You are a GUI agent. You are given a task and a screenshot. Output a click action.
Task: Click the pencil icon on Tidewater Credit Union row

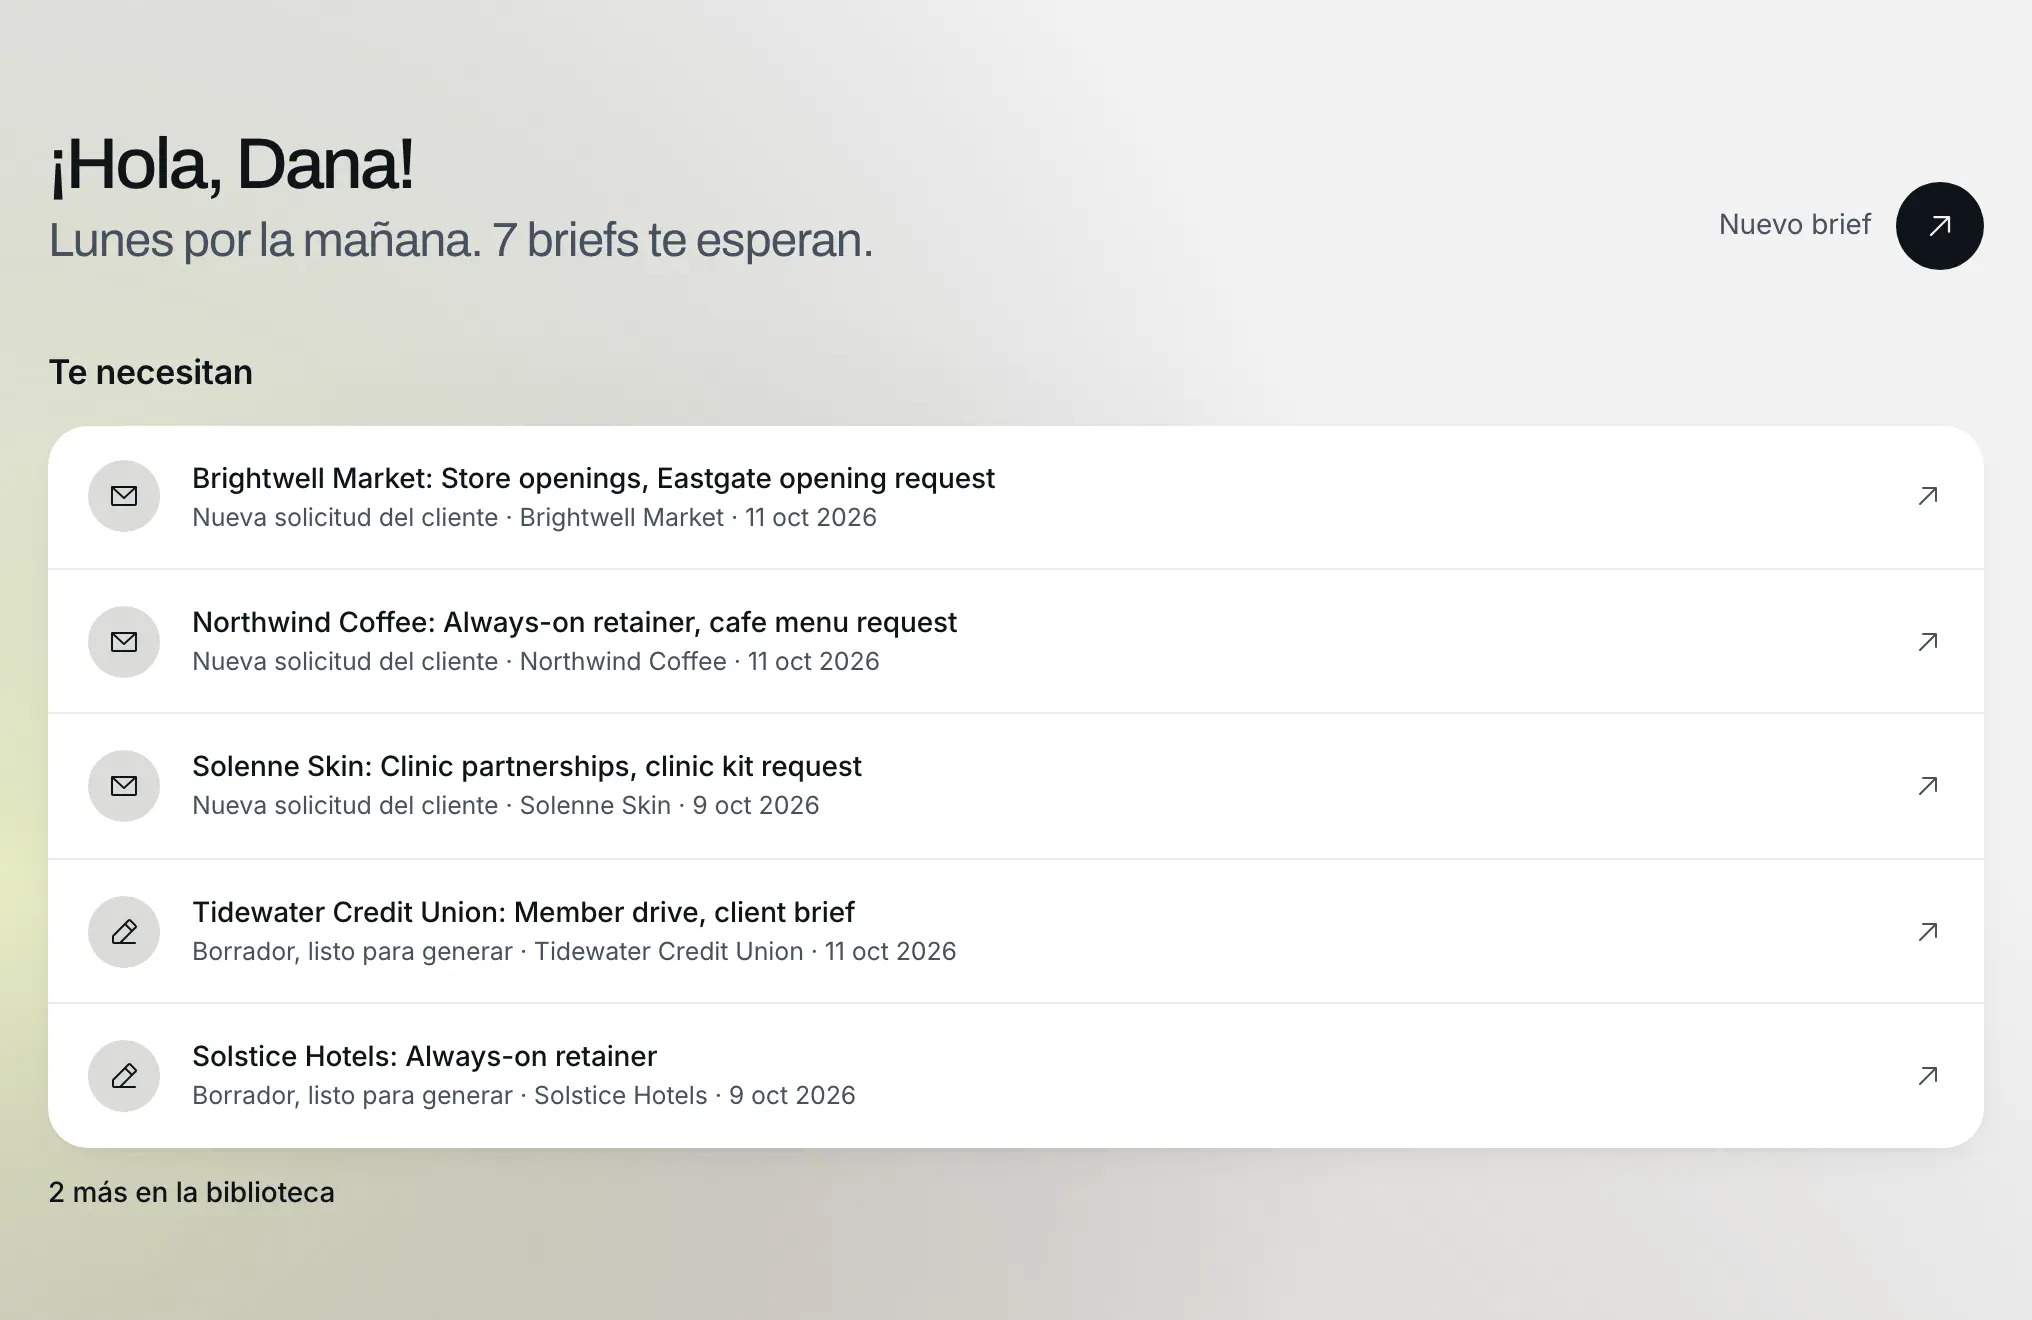click(124, 932)
